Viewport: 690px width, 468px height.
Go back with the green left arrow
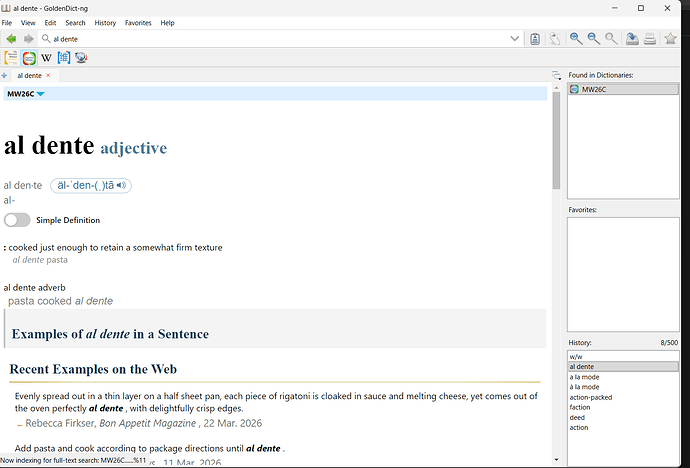coord(11,39)
